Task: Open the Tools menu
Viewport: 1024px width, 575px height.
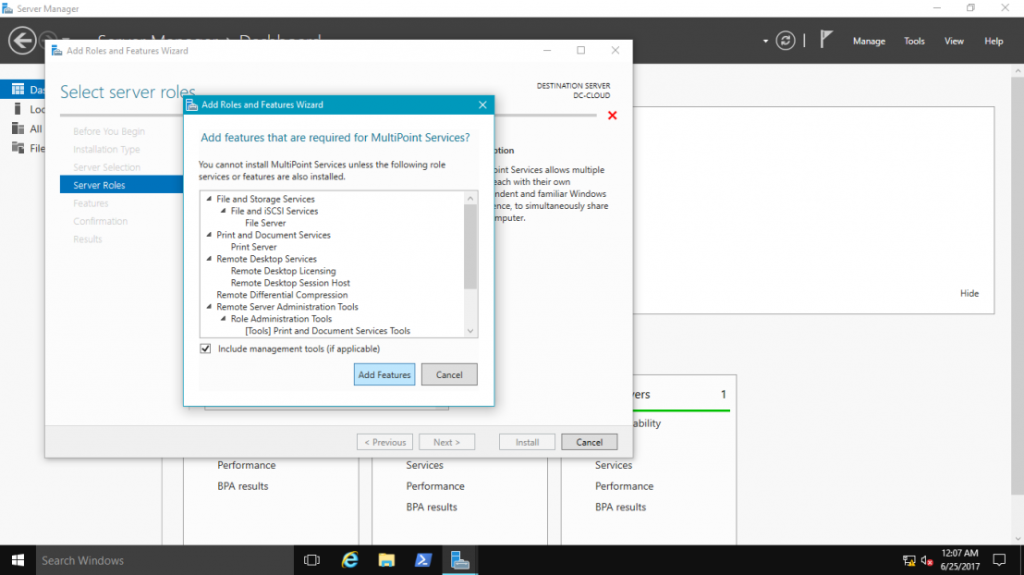Action: [914, 41]
